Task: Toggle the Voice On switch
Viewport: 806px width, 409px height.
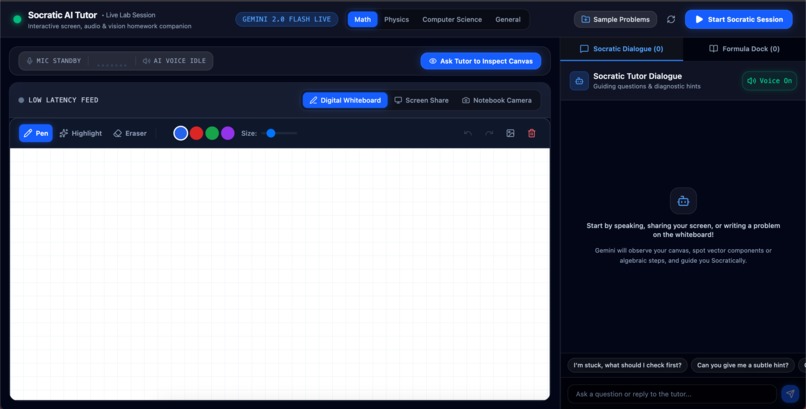Action: coord(769,81)
